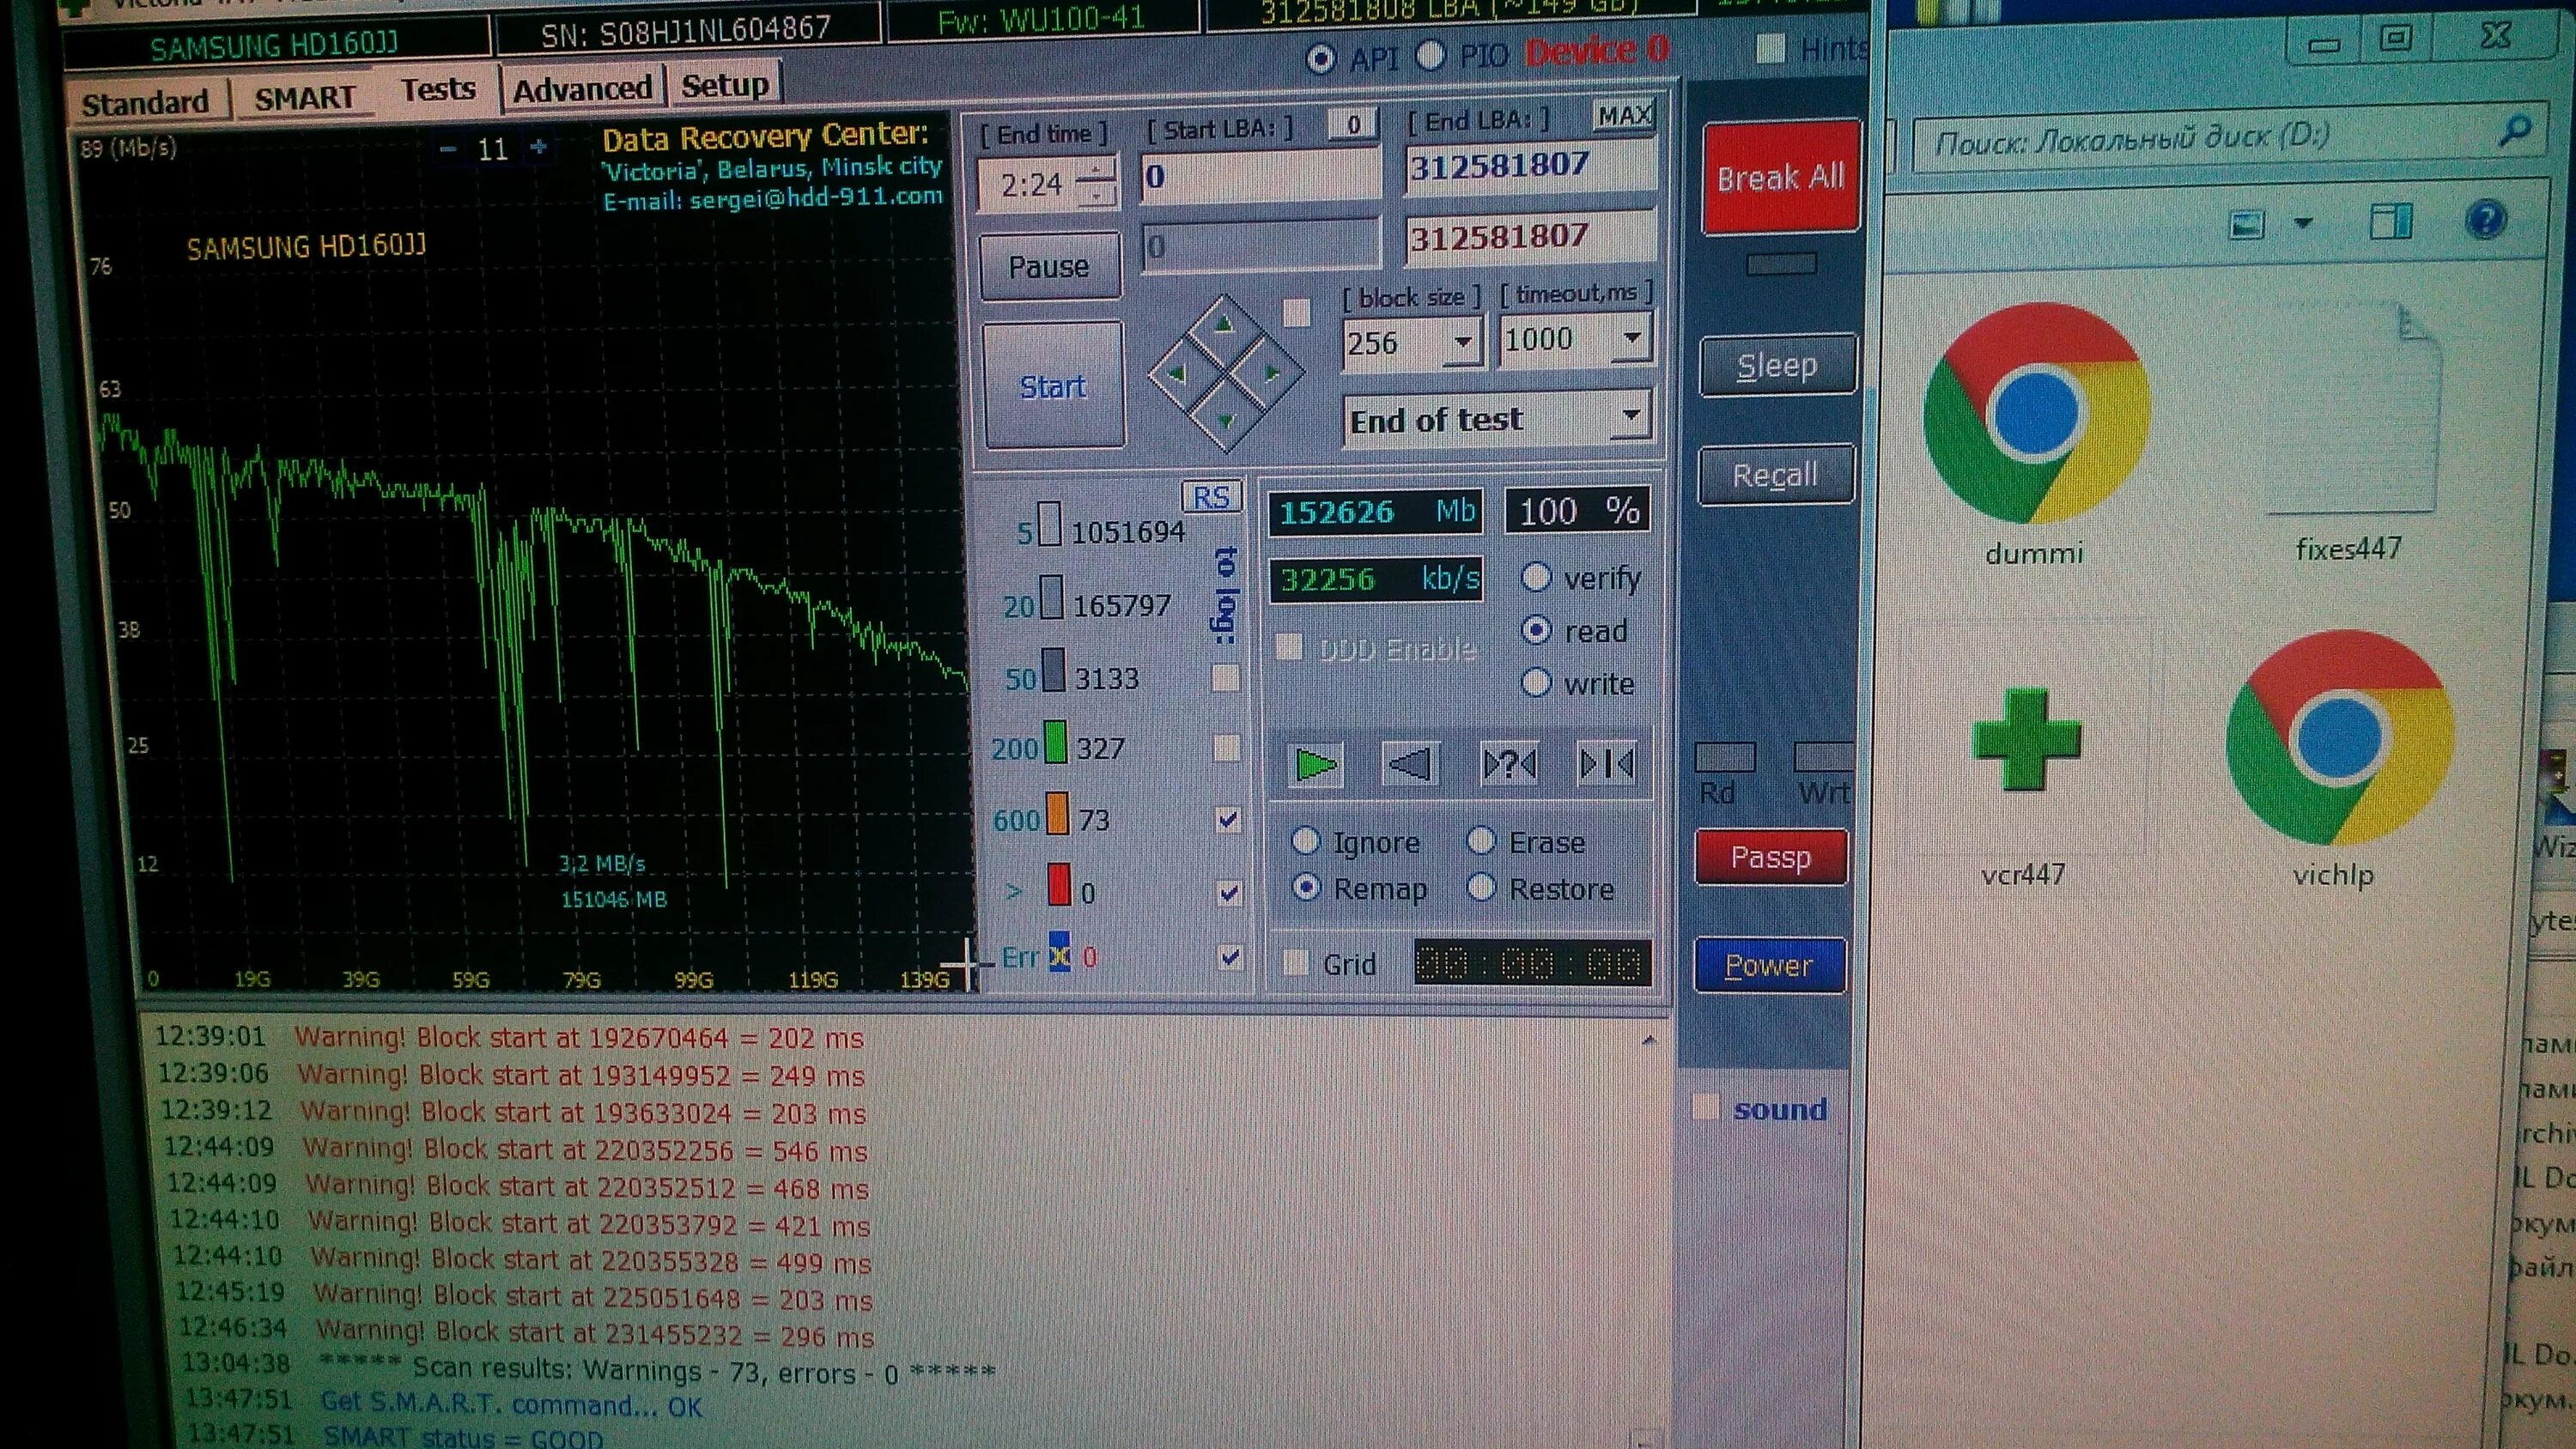Select the Erase radio option
The height and width of the screenshot is (1449, 2576).
(x=1481, y=841)
